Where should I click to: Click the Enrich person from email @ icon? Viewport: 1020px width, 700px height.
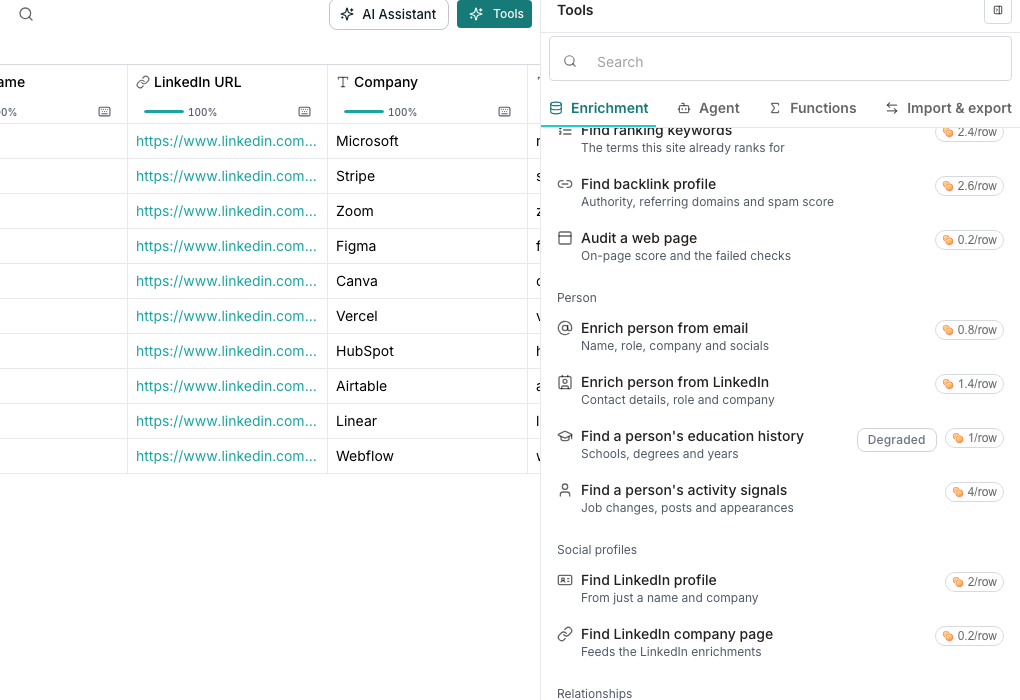565,328
